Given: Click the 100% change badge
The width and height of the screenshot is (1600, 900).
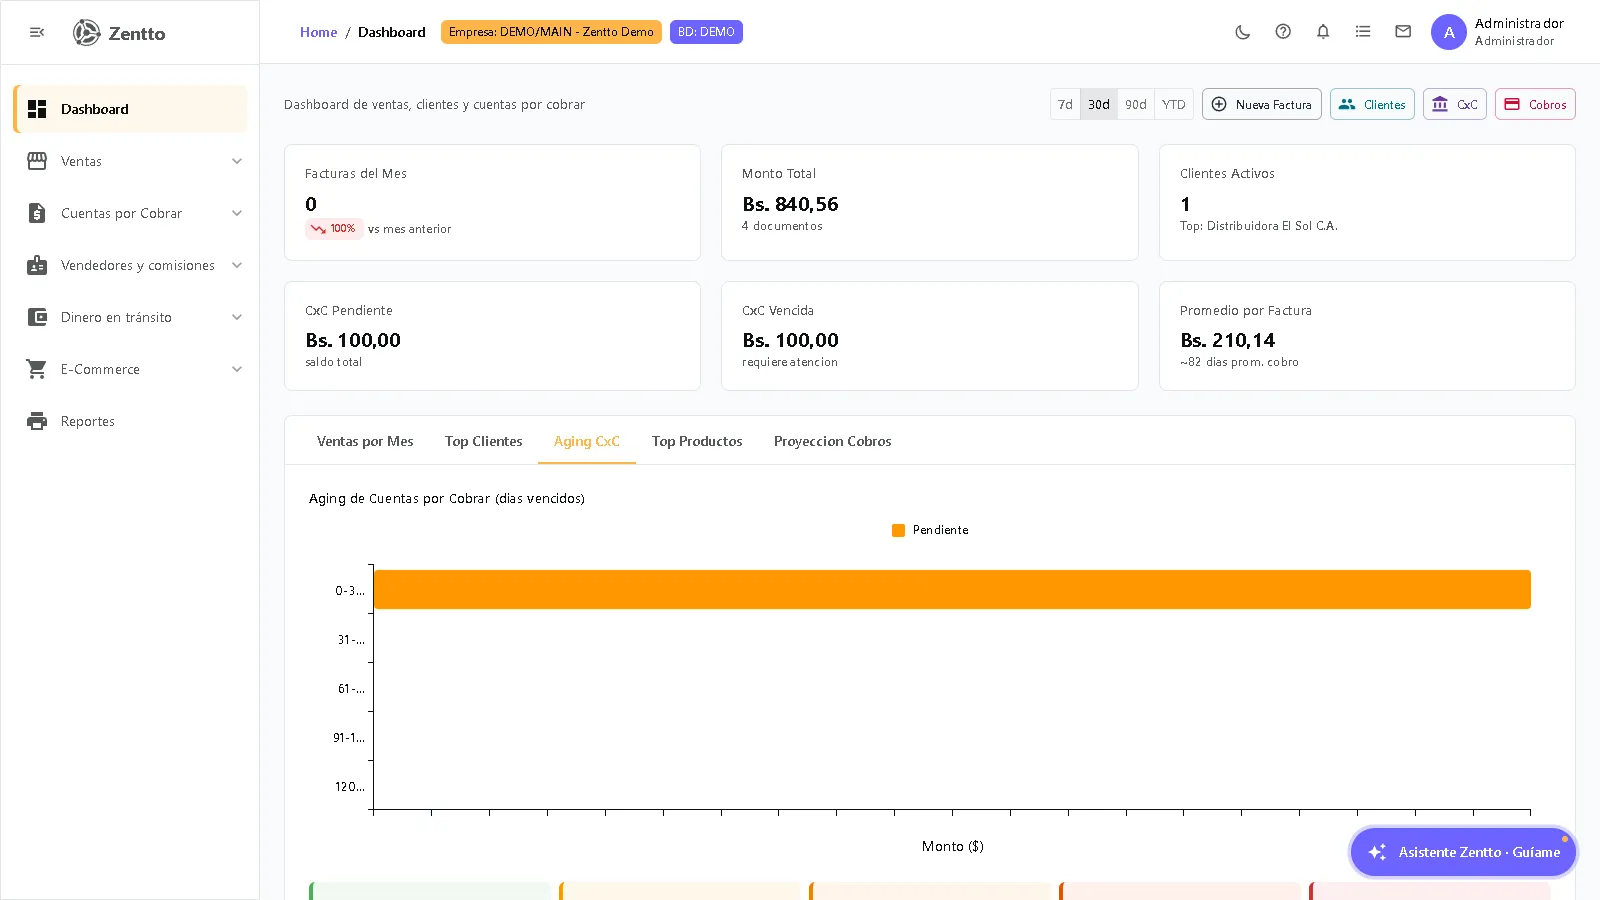Looking at the screenshot, I should tap(334, 229).
